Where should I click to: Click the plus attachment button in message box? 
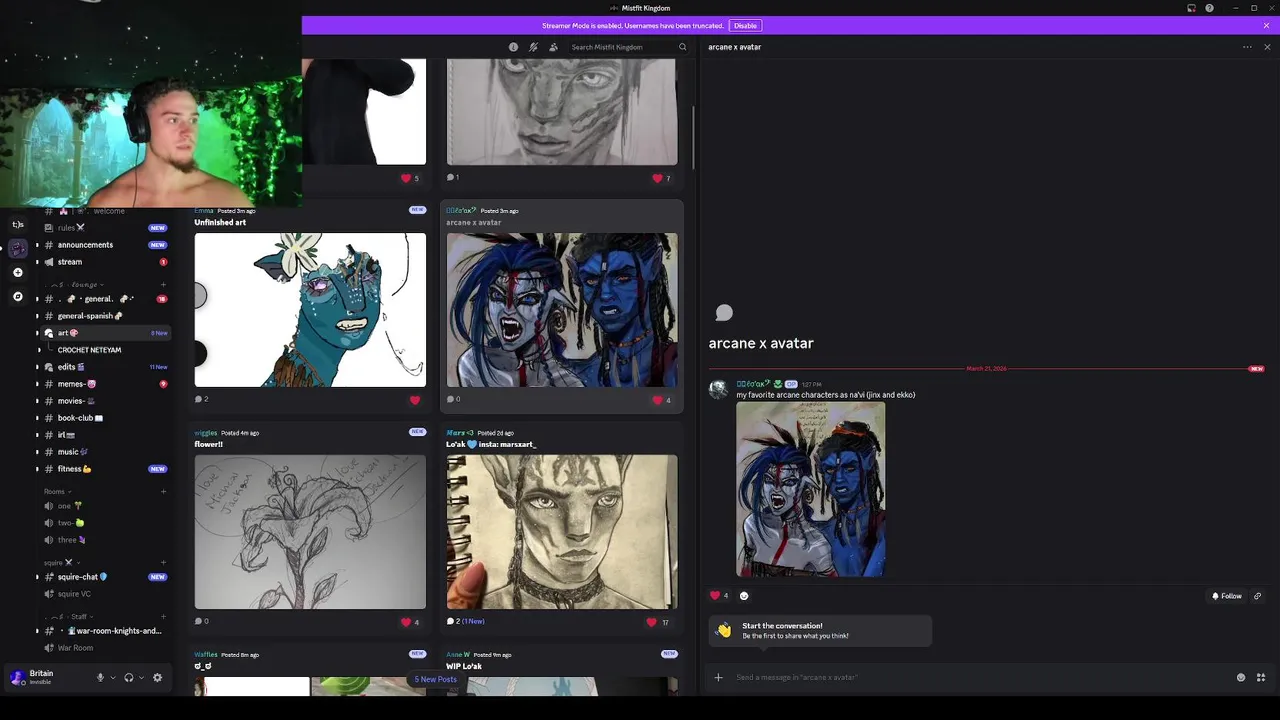pos(718,677)
